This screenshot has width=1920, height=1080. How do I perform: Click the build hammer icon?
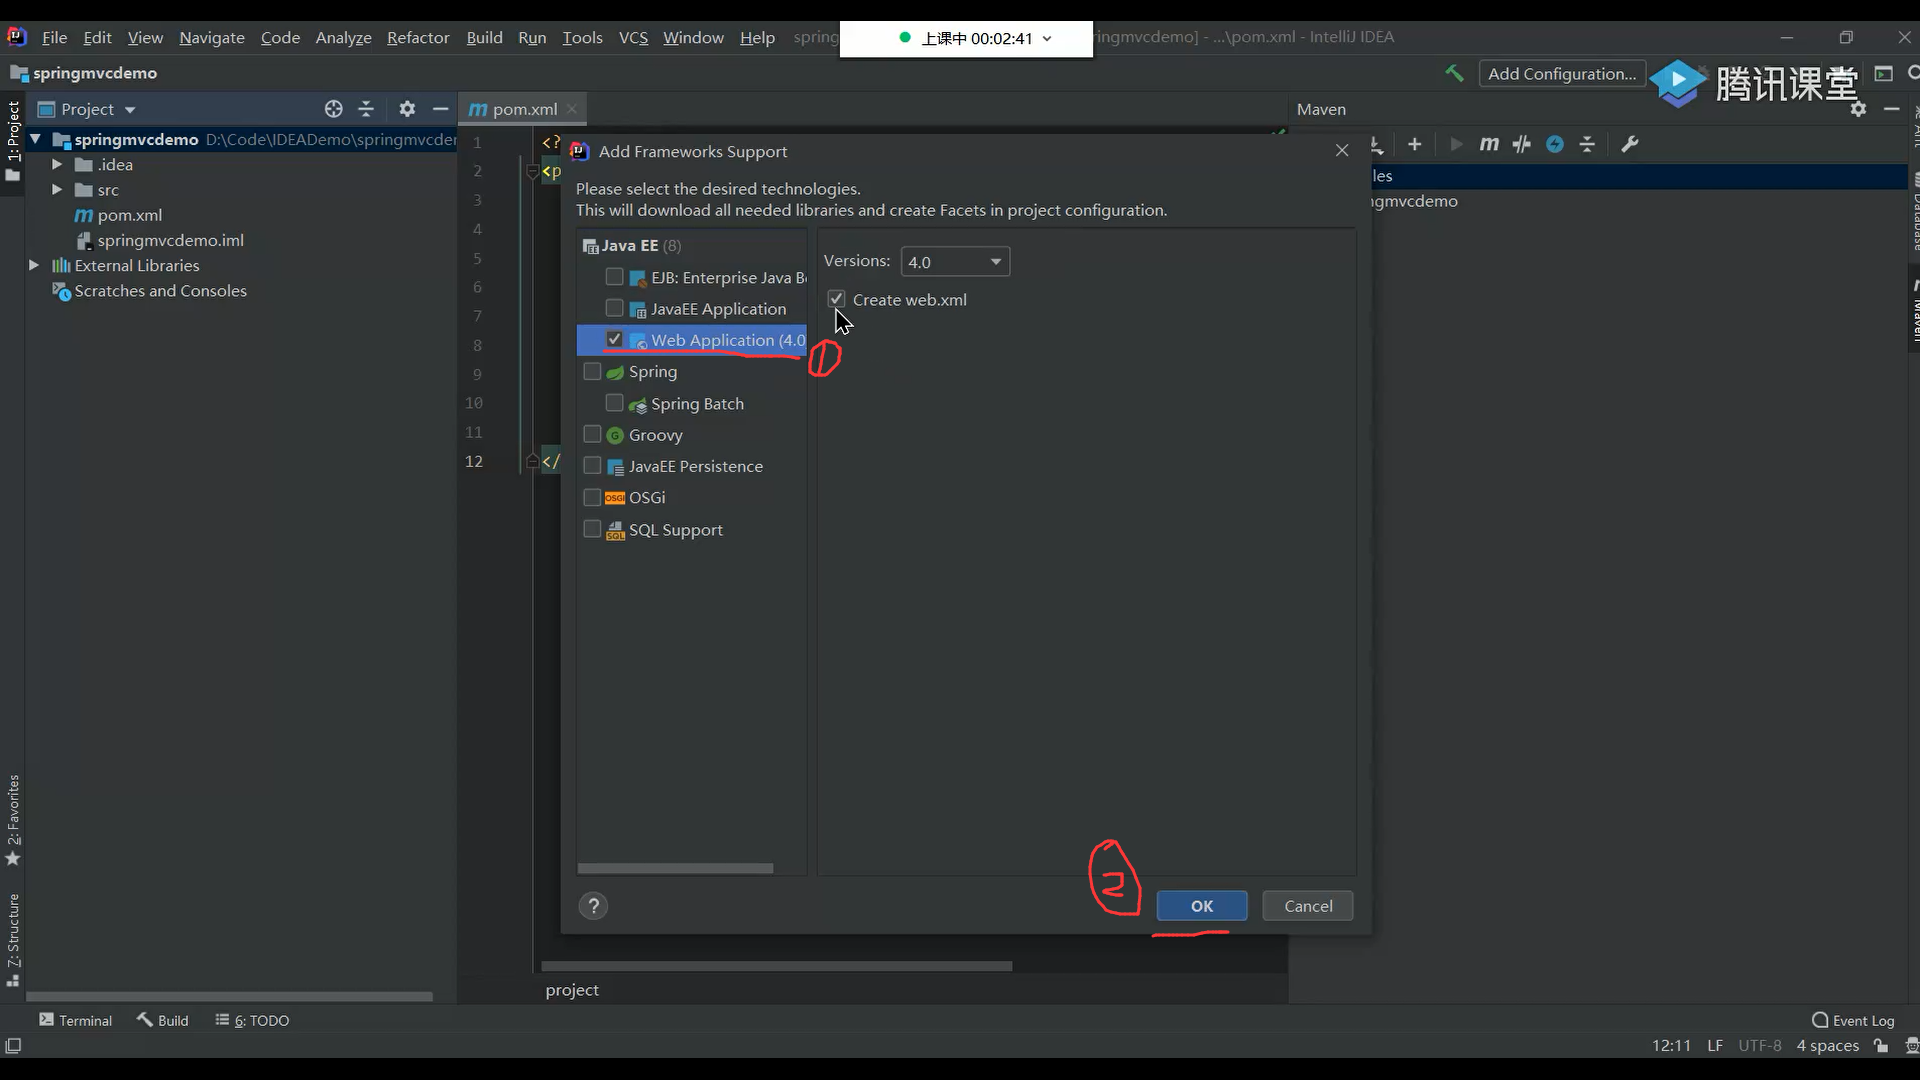(x=1454, y=73)
